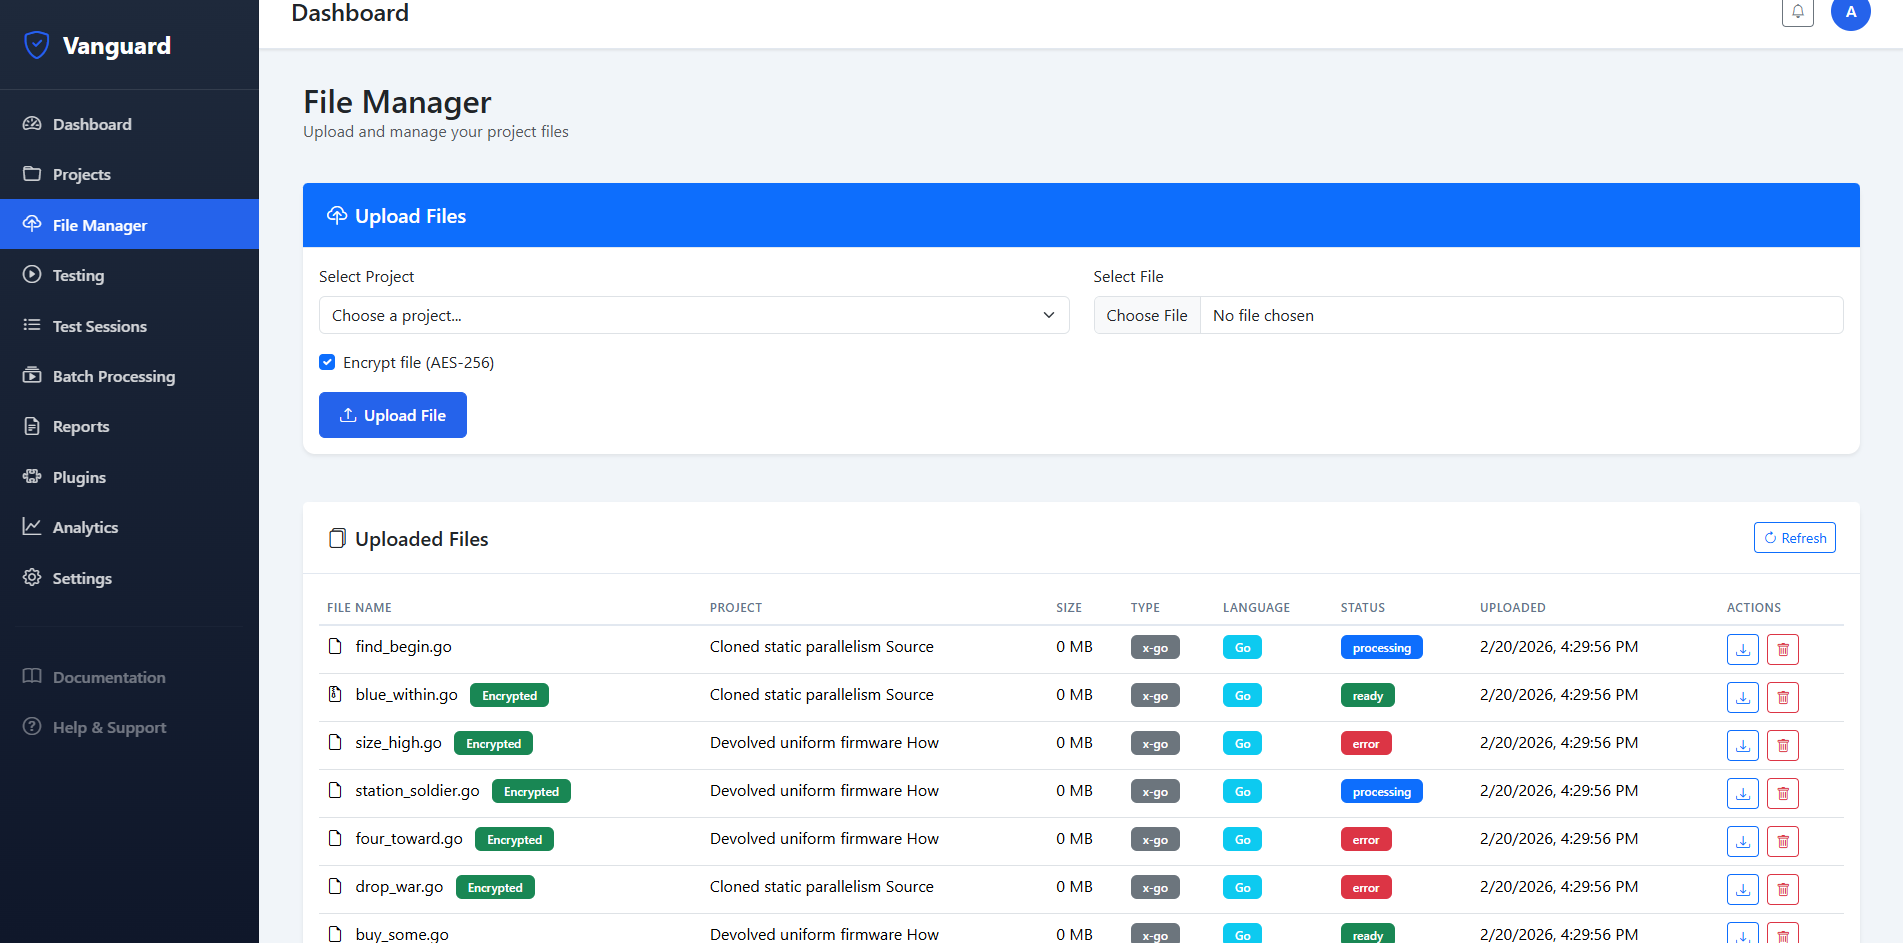Open Plugins from the sidebar
Screen dimensions: 1903x943
79,477
